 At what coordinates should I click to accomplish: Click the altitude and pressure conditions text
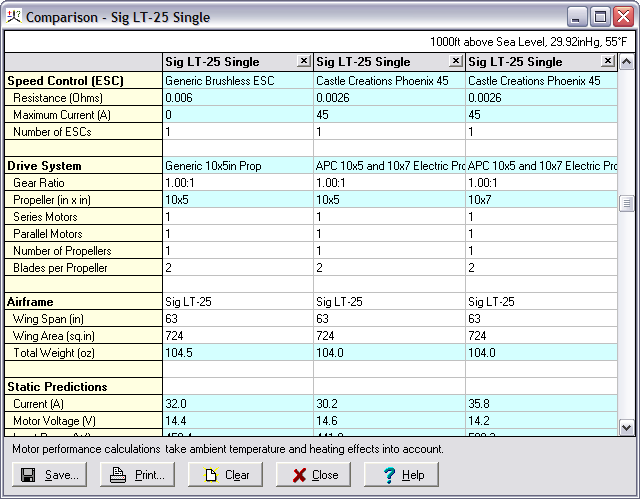click(x=528, y=42)
